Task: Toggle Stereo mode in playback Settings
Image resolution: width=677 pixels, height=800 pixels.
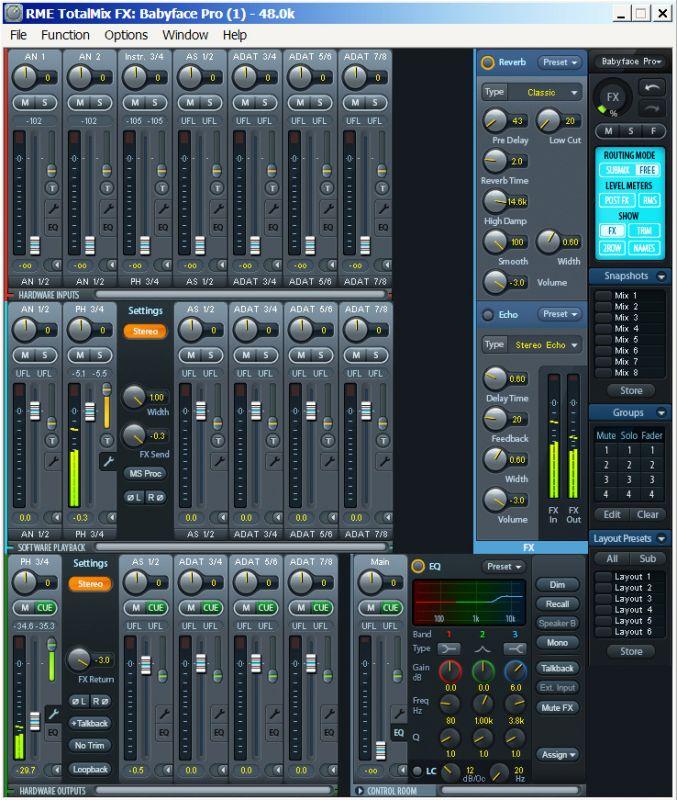Action: point(145,332)
